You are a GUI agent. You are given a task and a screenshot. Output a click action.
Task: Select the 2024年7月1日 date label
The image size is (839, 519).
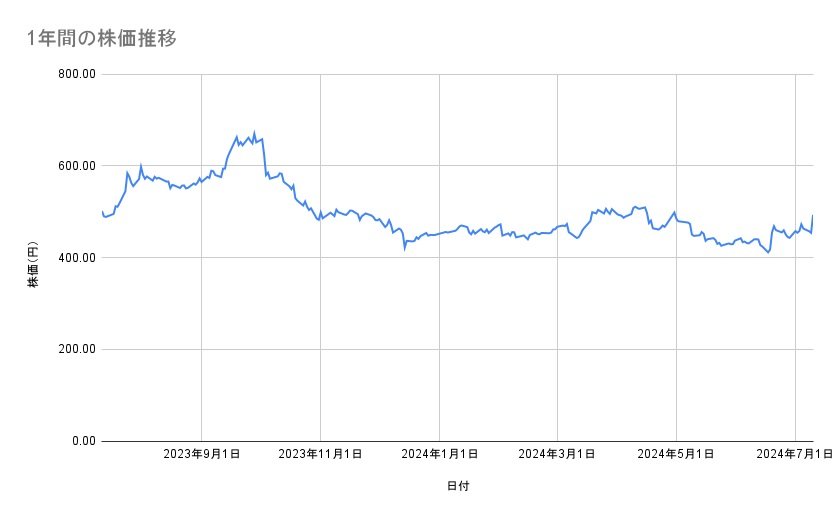[x=795, y=455]
